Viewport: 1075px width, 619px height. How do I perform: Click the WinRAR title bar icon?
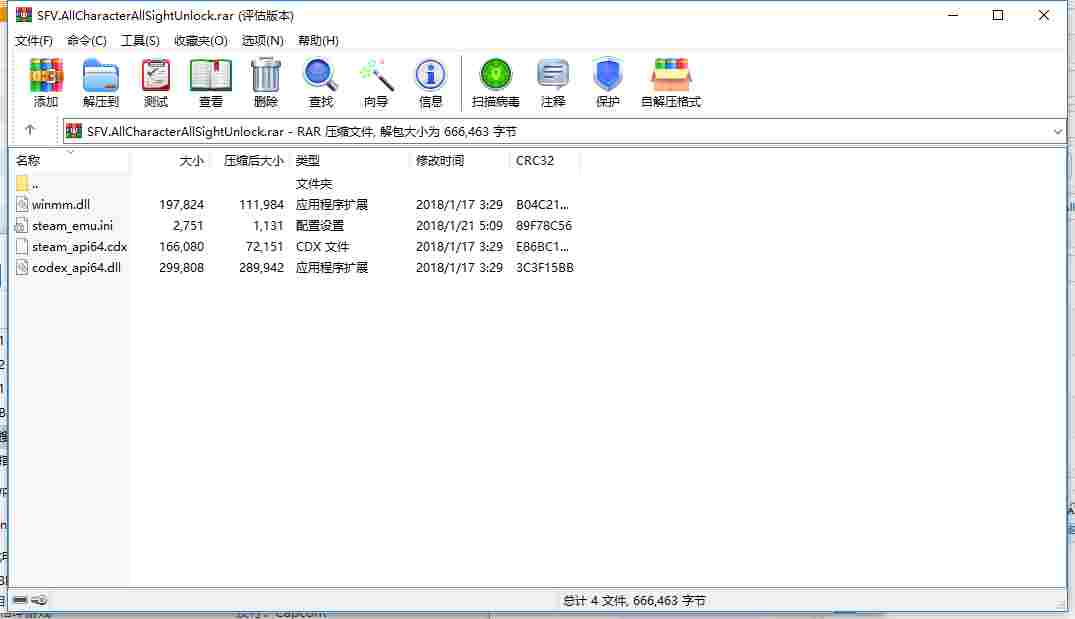pos(24,14)
